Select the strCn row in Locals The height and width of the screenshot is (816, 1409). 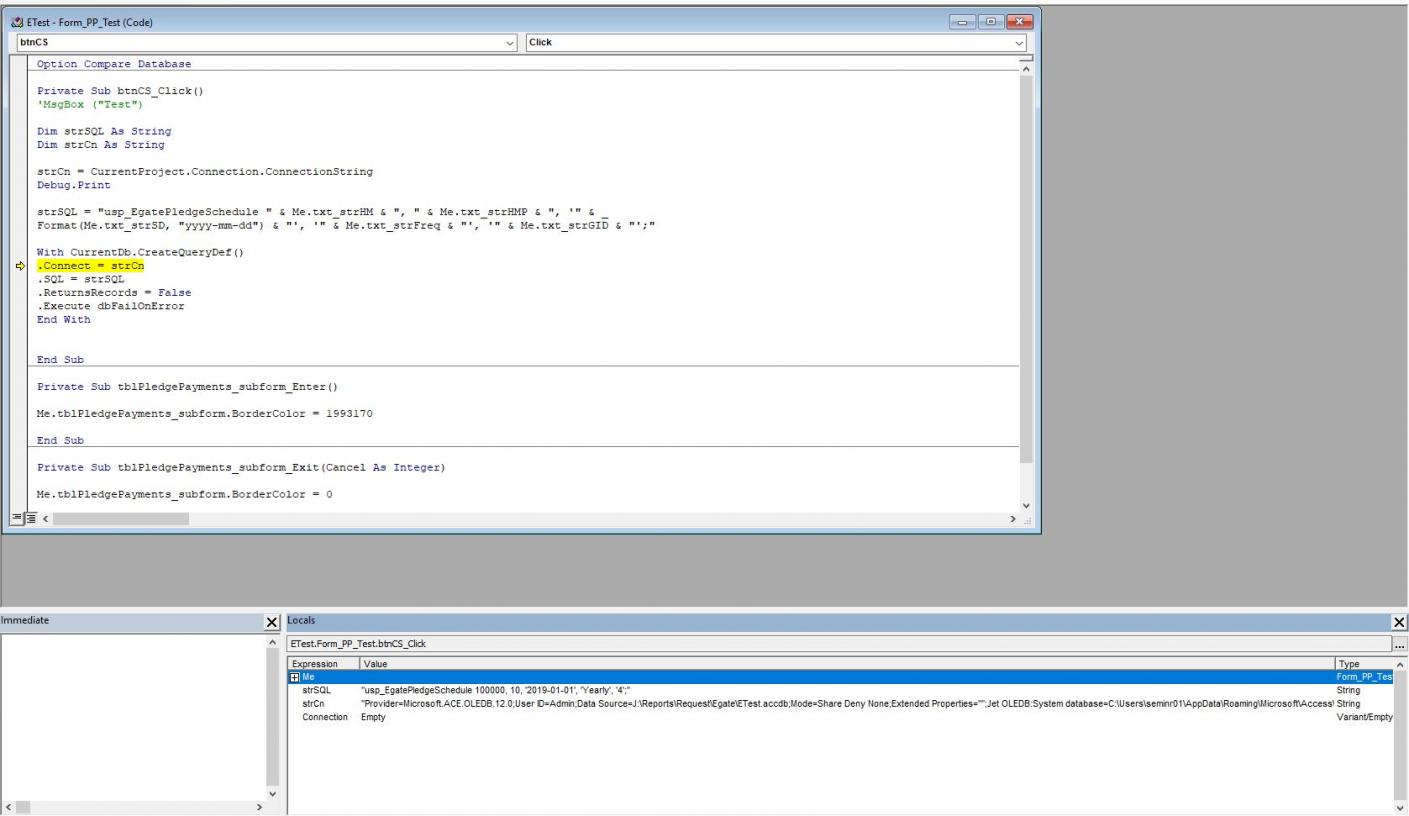(840, 704)
